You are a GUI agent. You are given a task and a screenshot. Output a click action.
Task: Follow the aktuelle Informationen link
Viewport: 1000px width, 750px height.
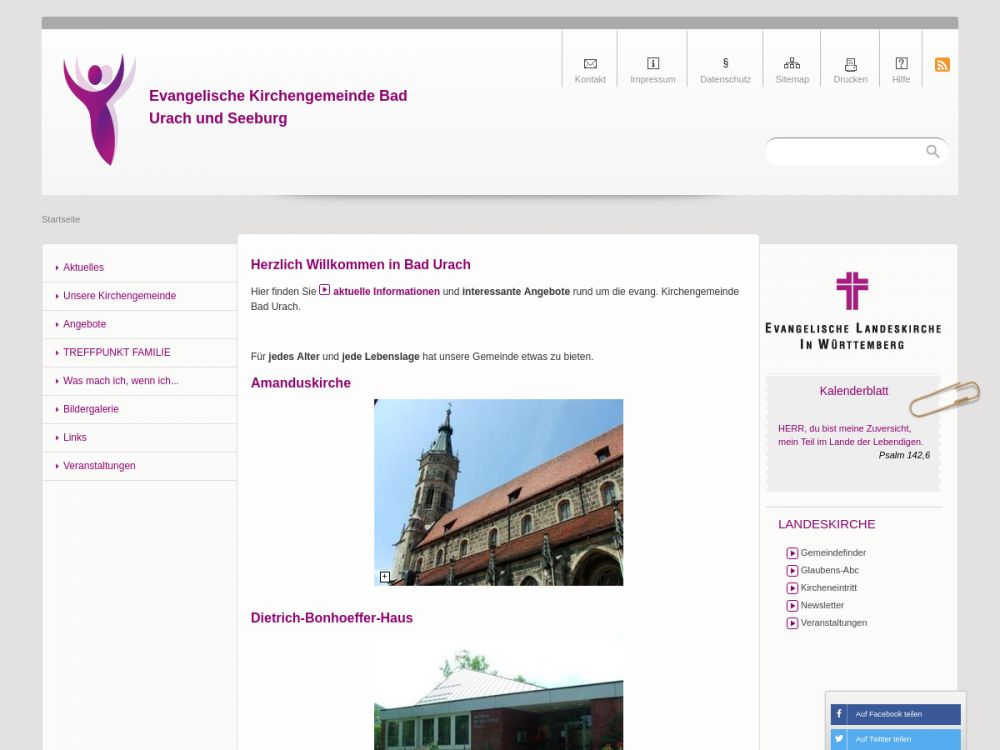[x=386, y=292]
